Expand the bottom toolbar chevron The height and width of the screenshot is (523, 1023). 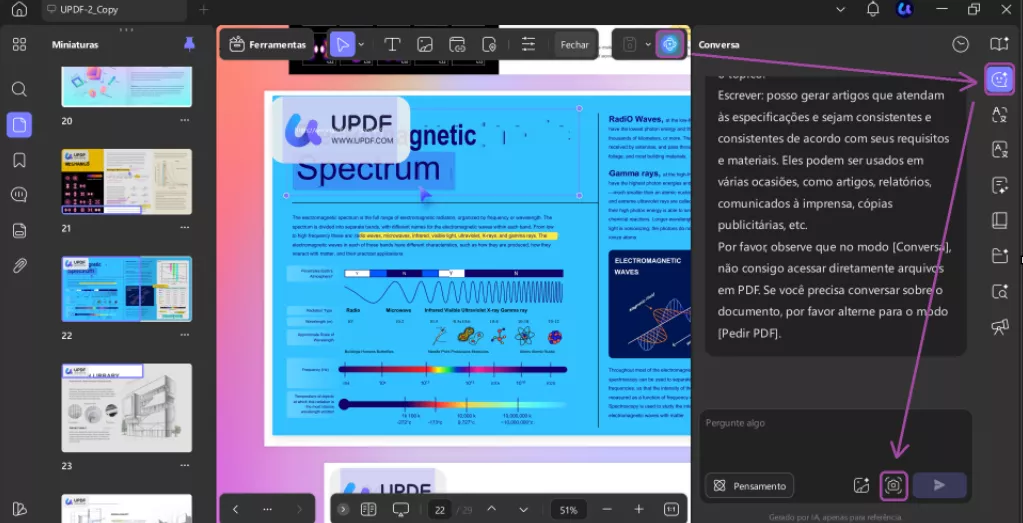(x=343, y=509)
